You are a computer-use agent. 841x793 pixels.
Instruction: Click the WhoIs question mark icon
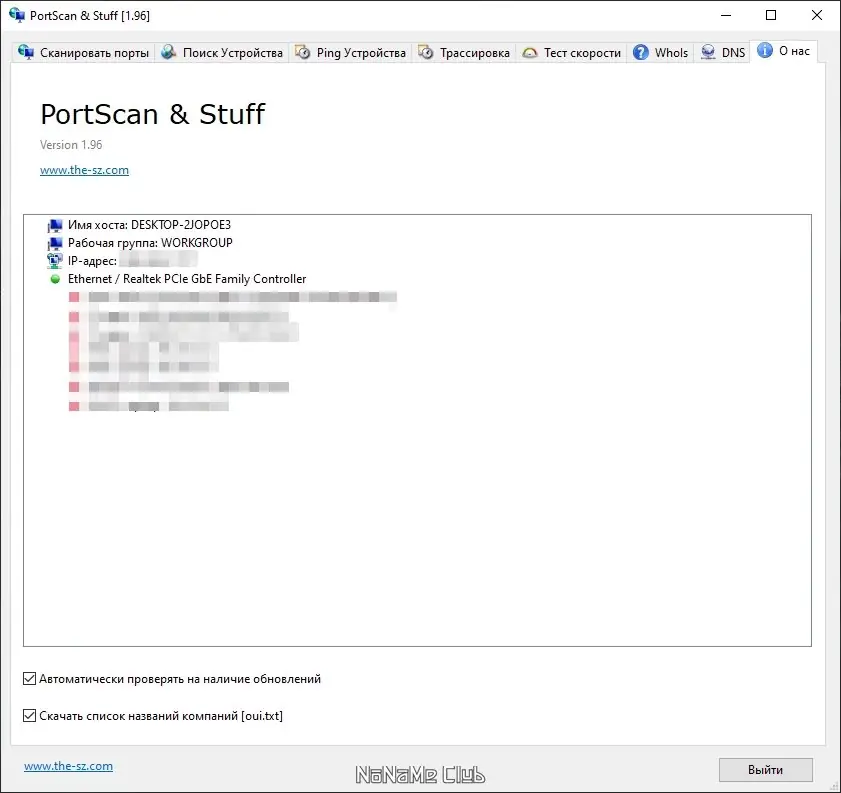641,52
